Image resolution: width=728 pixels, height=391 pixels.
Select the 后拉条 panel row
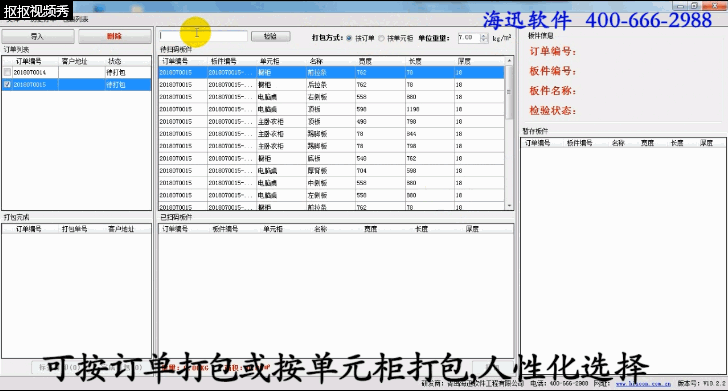pyautogui.click(x=332, y=85)
